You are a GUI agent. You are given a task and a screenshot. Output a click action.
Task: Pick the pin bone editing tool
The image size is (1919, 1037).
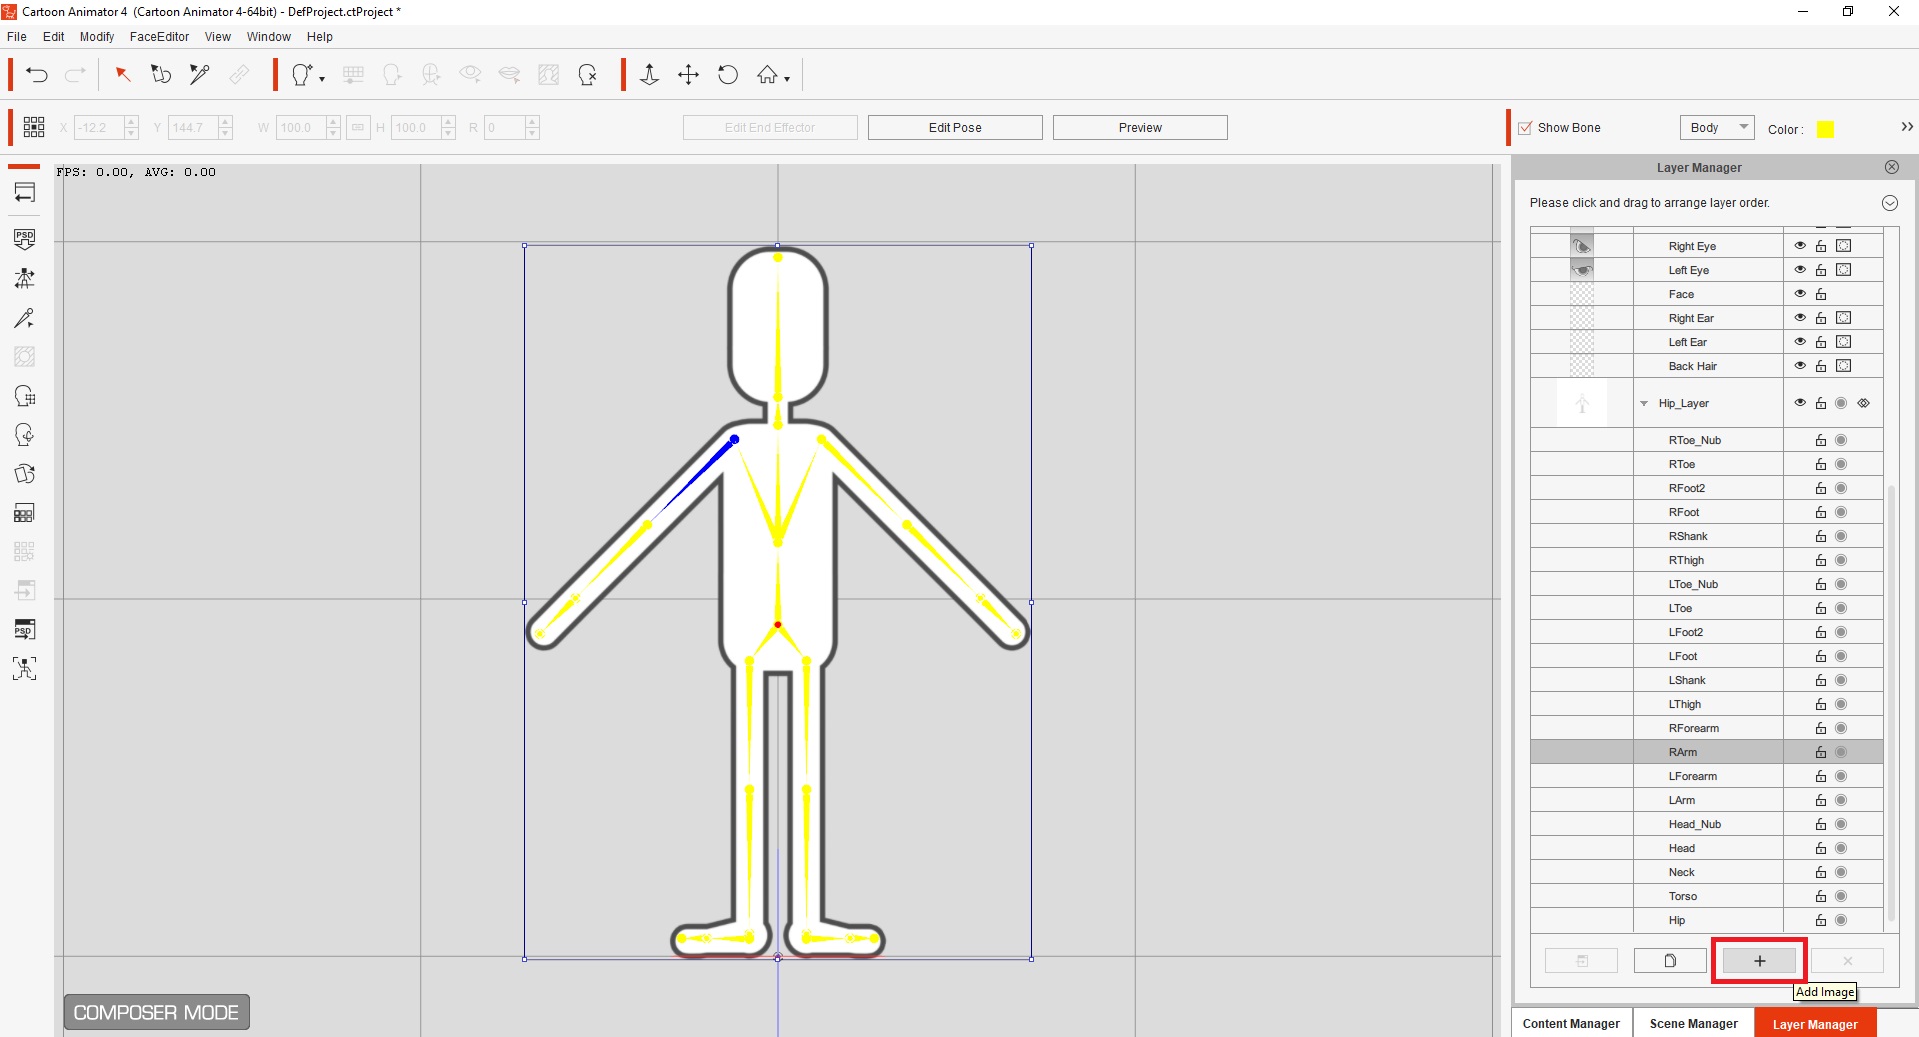click(x=199, y=75)
